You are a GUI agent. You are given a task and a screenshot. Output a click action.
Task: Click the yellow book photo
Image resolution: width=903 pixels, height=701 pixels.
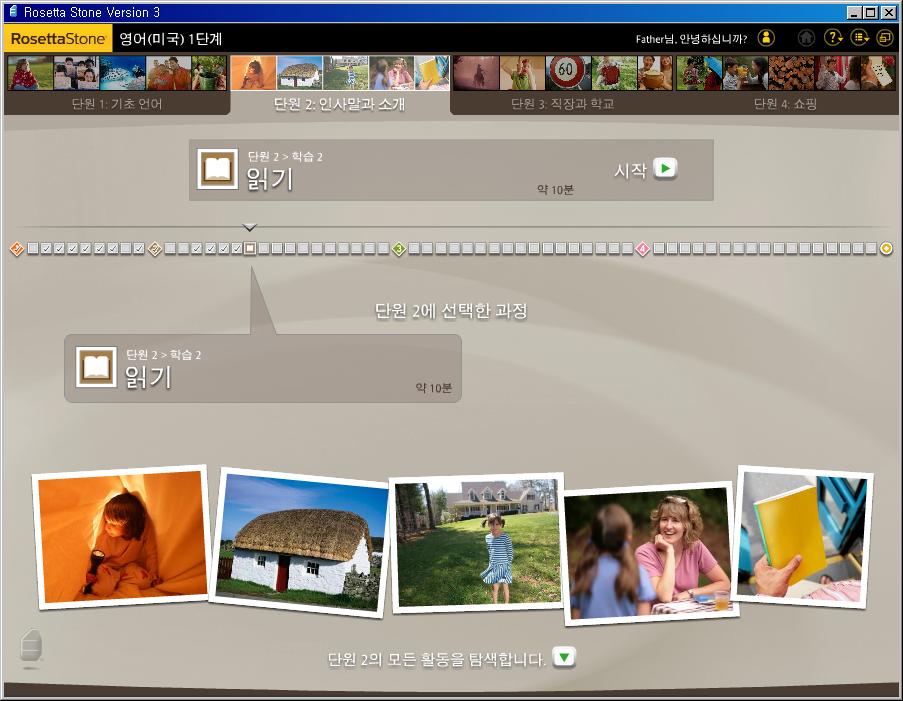click(804, 537)
